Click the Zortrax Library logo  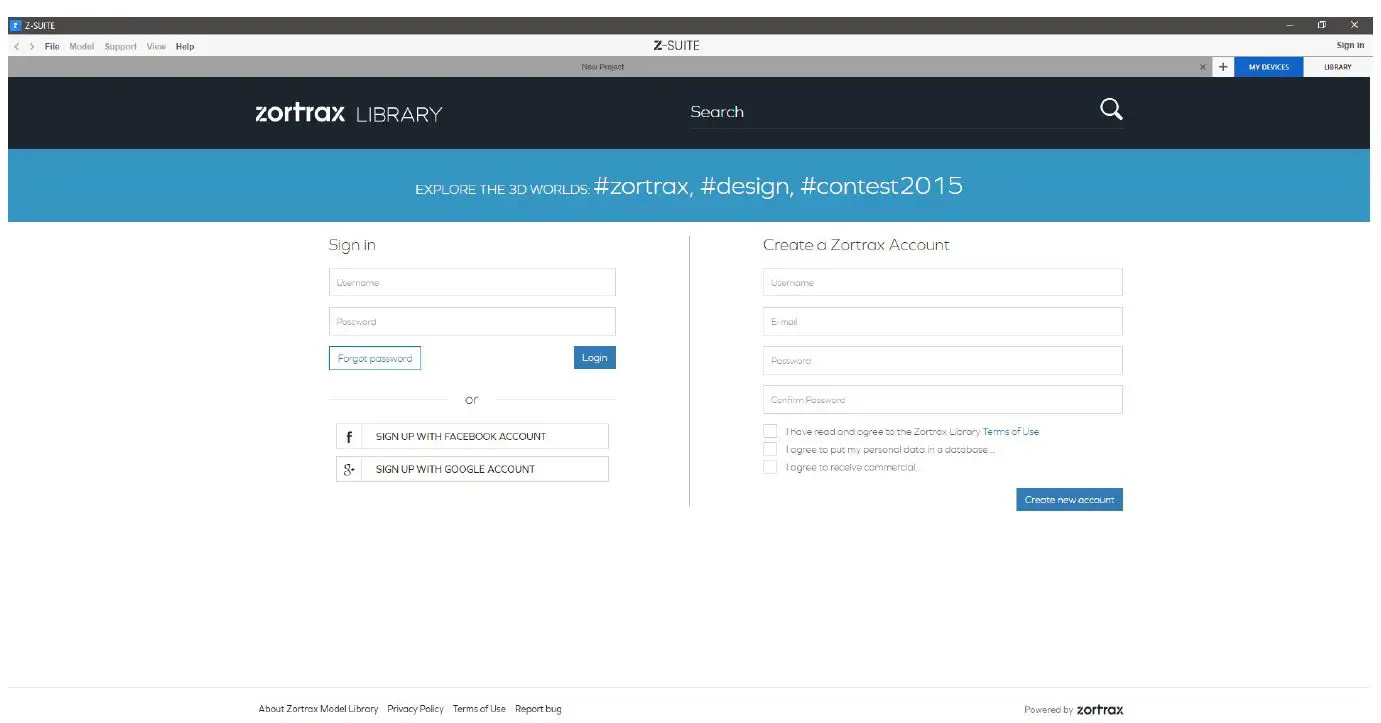pyautogui.click(x=347, y=113)
